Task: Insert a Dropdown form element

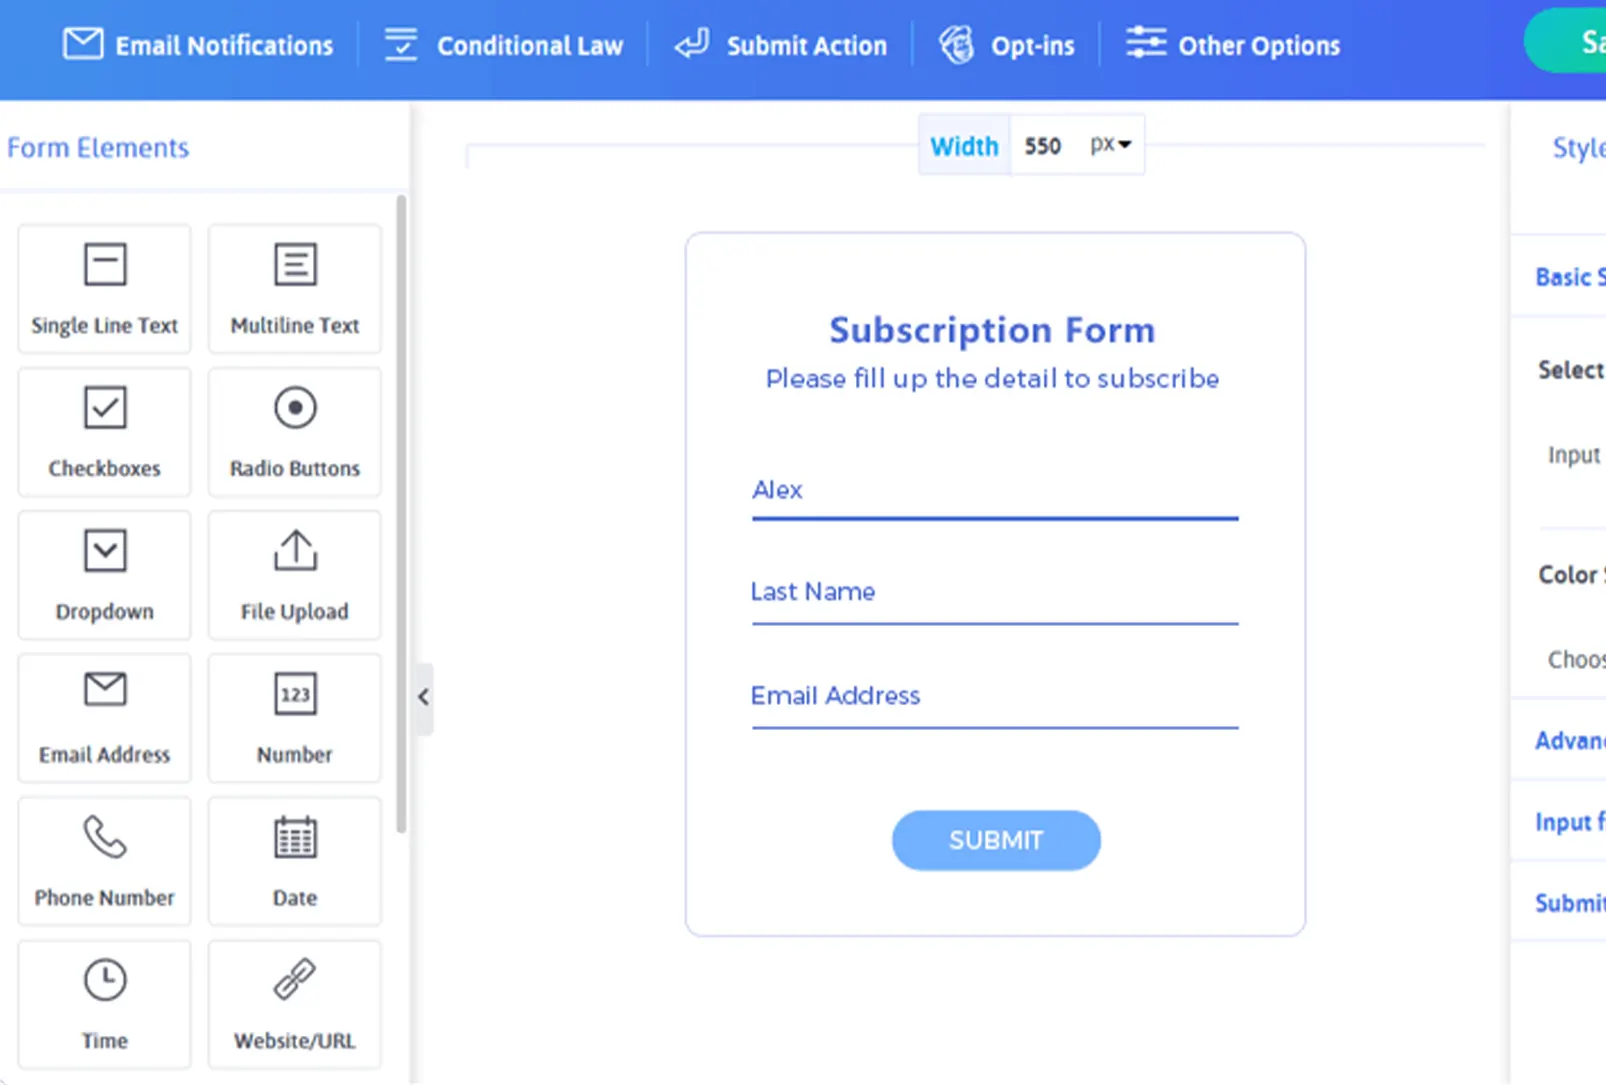Action: [103, 575]
